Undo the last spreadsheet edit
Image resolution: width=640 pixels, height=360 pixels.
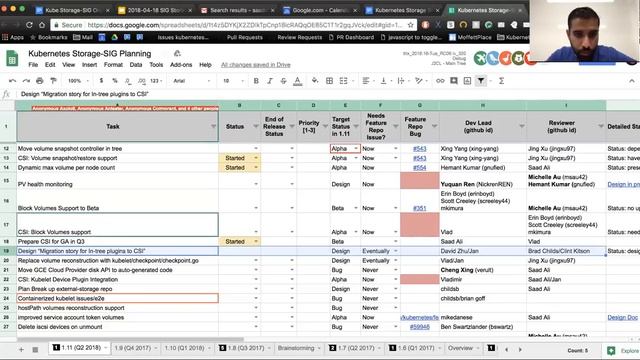(13, 81)
